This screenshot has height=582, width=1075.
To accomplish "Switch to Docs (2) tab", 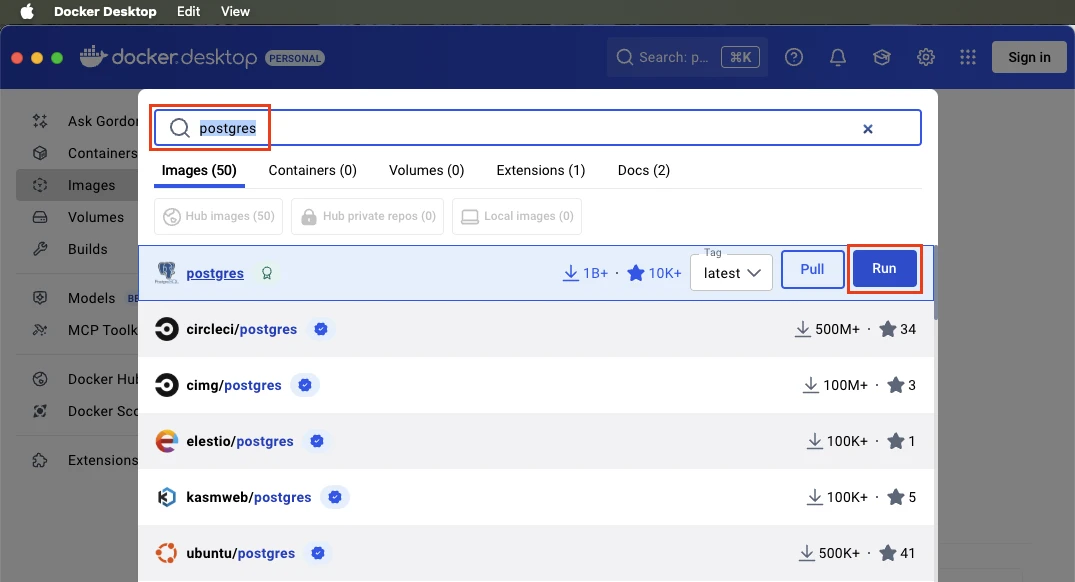I will click(x=644, y=170).
